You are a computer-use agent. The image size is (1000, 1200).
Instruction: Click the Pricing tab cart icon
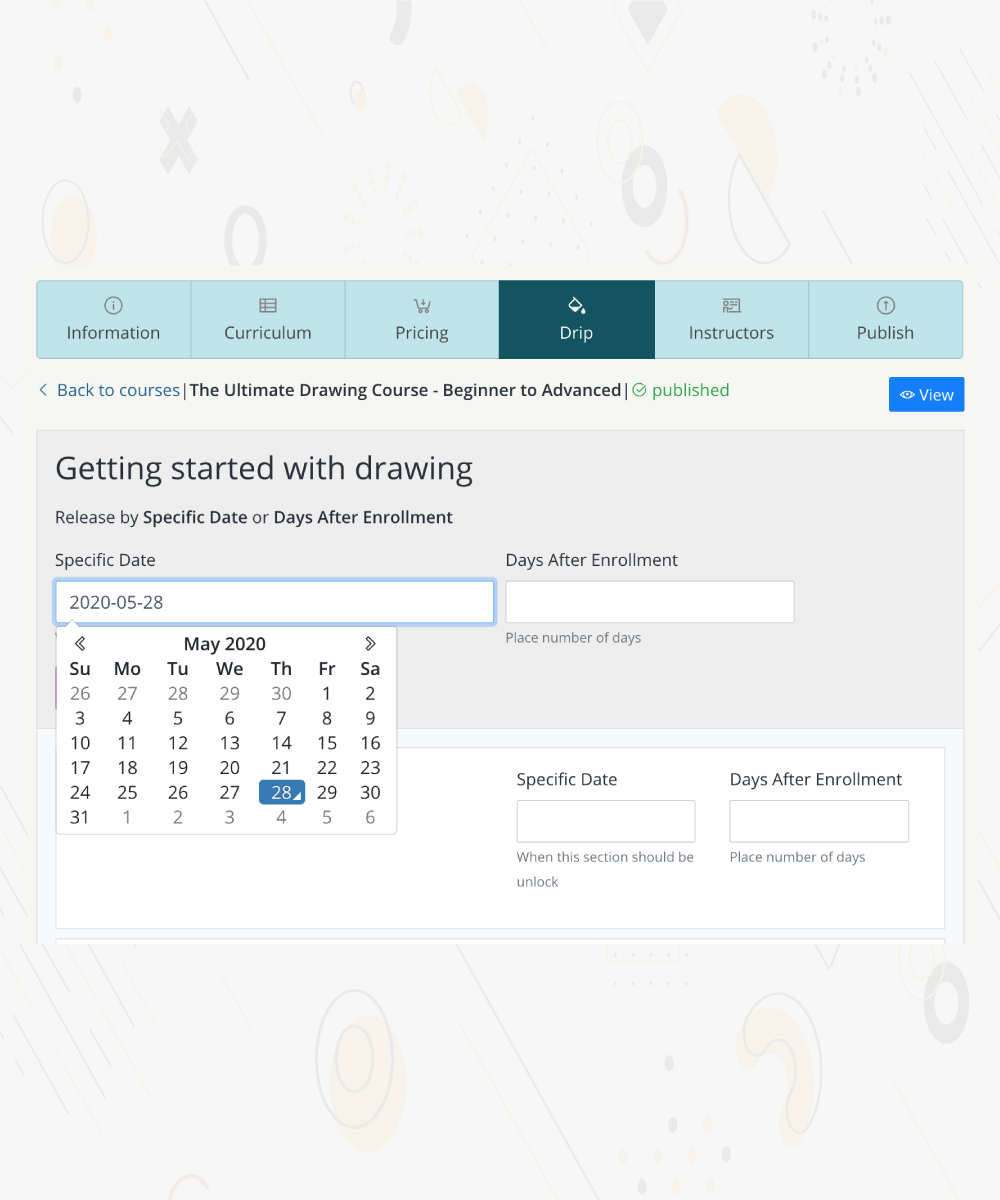coord(422,305)
